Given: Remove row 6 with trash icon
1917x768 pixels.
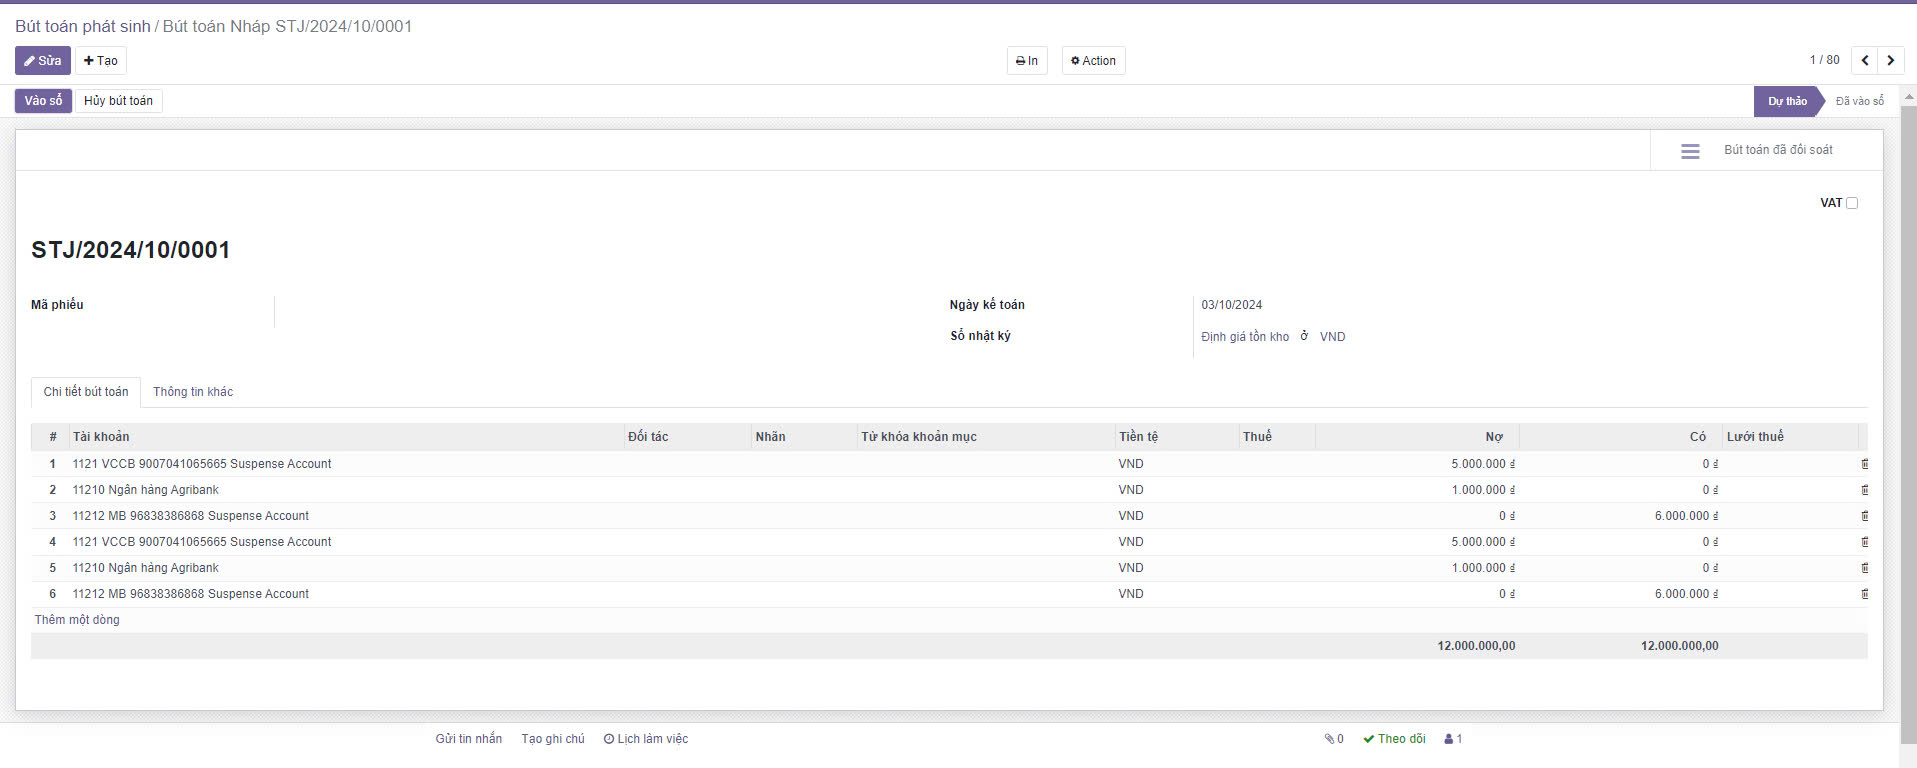Looking at the screenshot, I should [x=1864, y=594].
